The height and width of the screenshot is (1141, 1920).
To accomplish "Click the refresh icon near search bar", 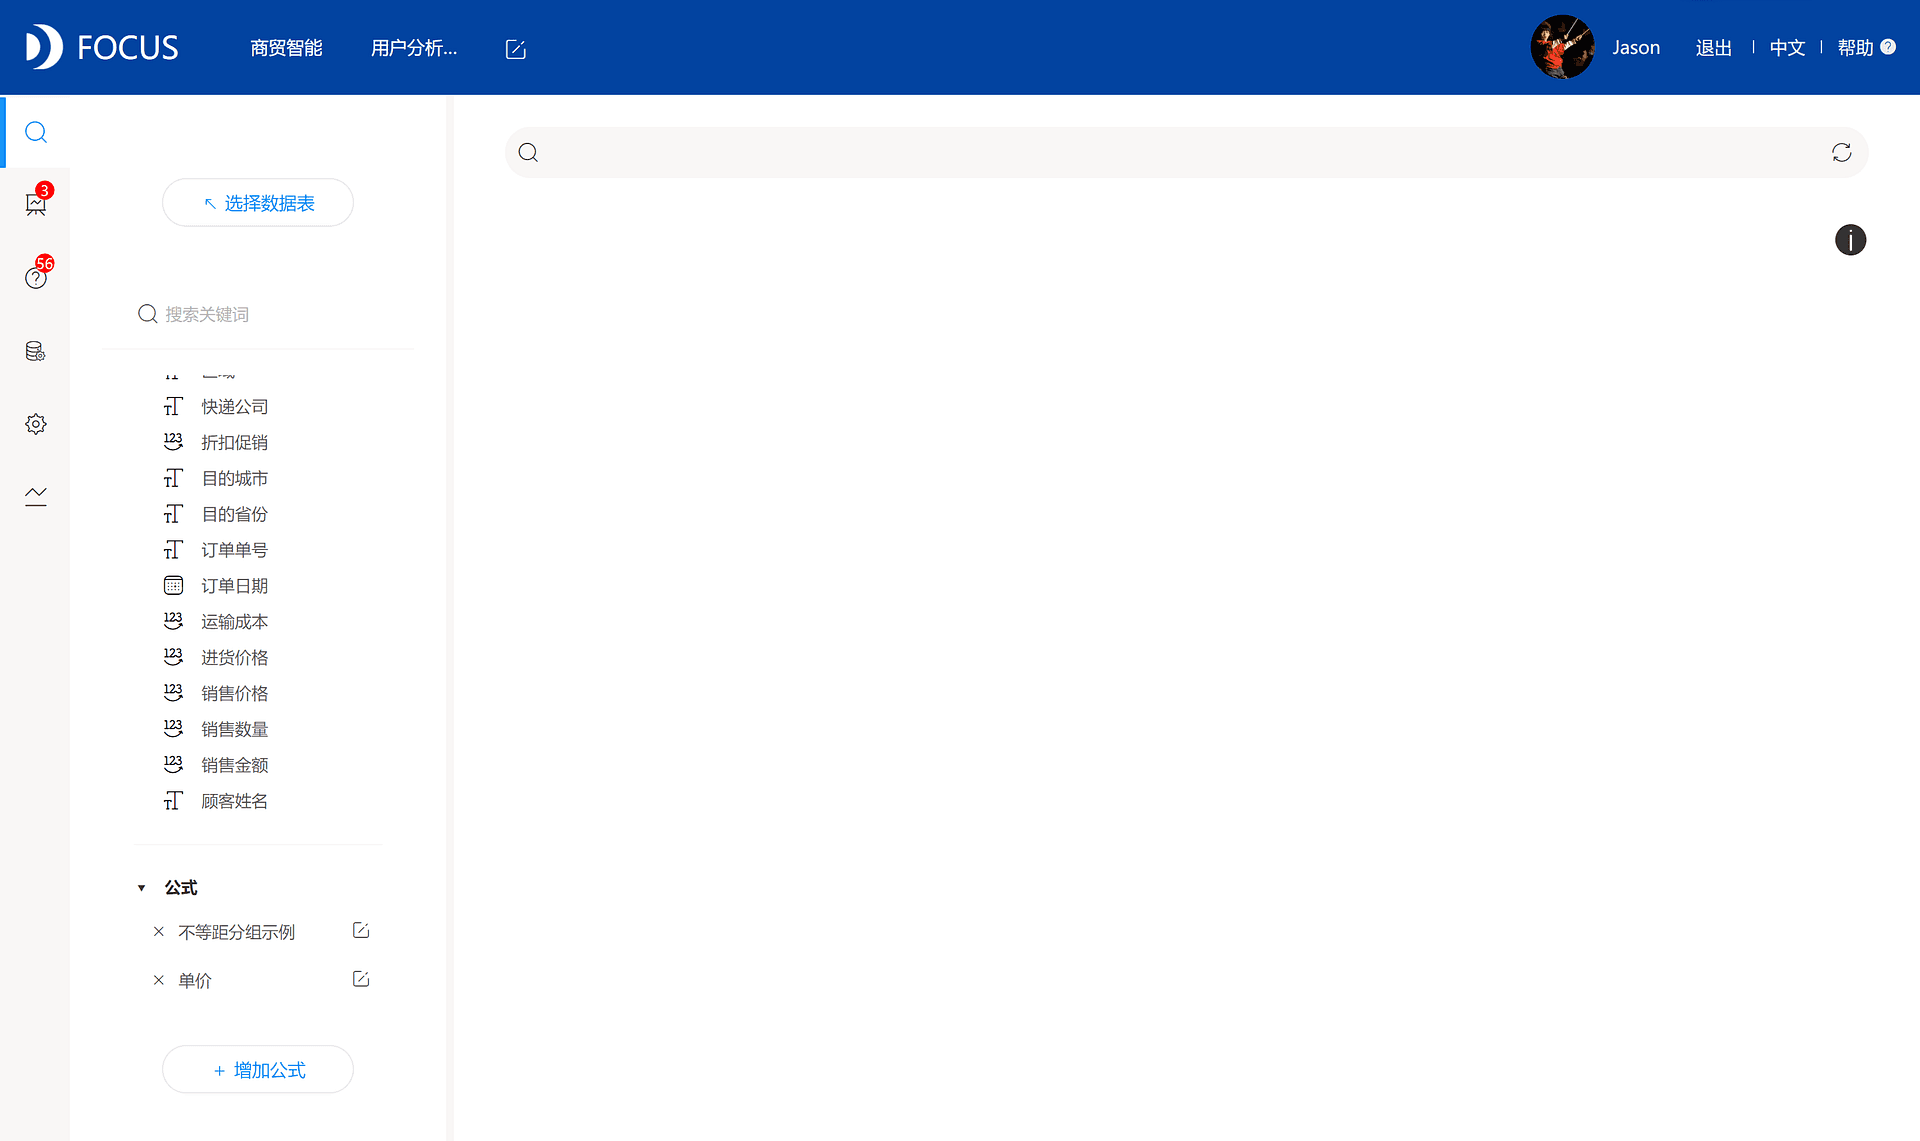I will [x=1841, y=152].
